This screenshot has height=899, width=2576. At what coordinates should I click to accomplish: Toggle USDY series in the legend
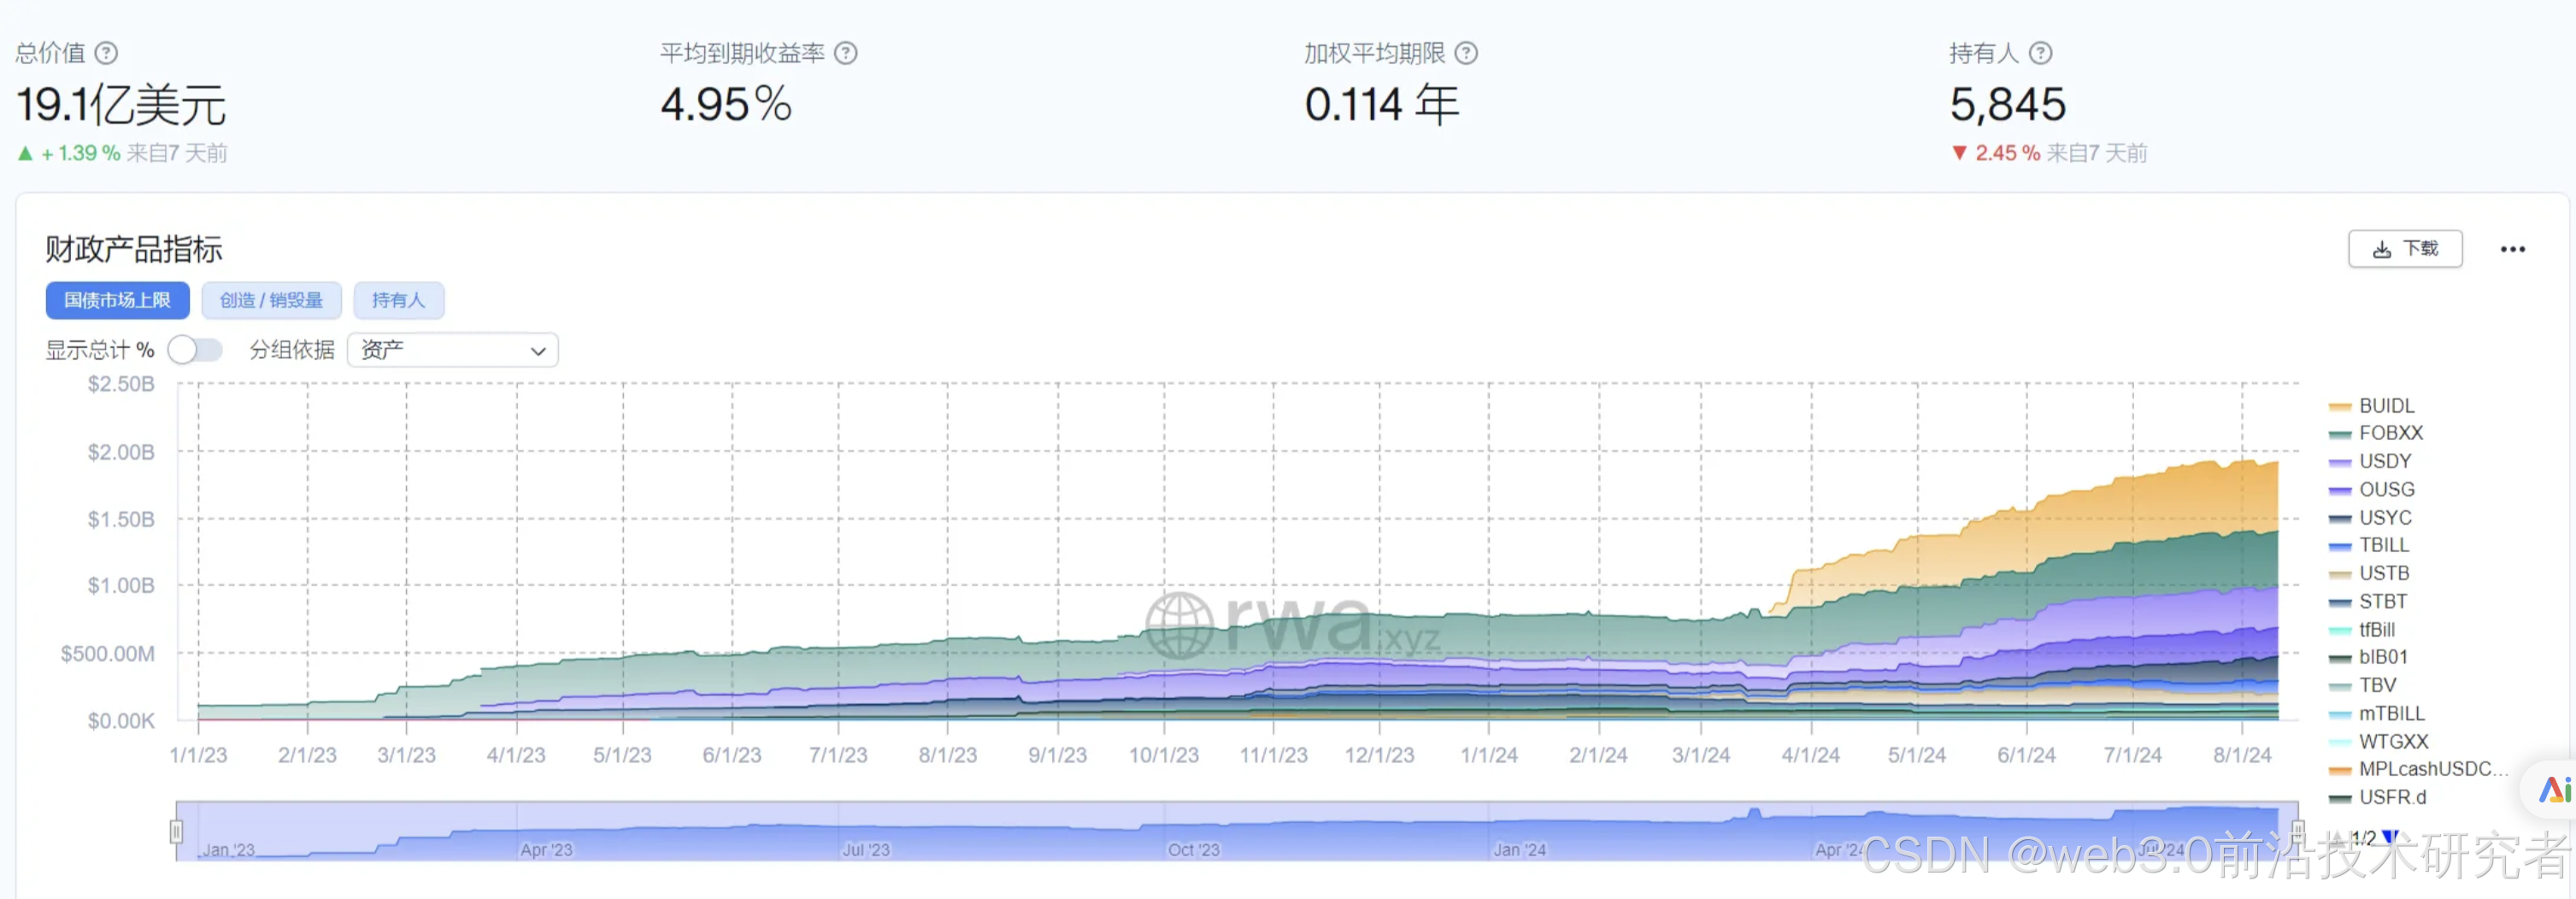click(2370, 461)
